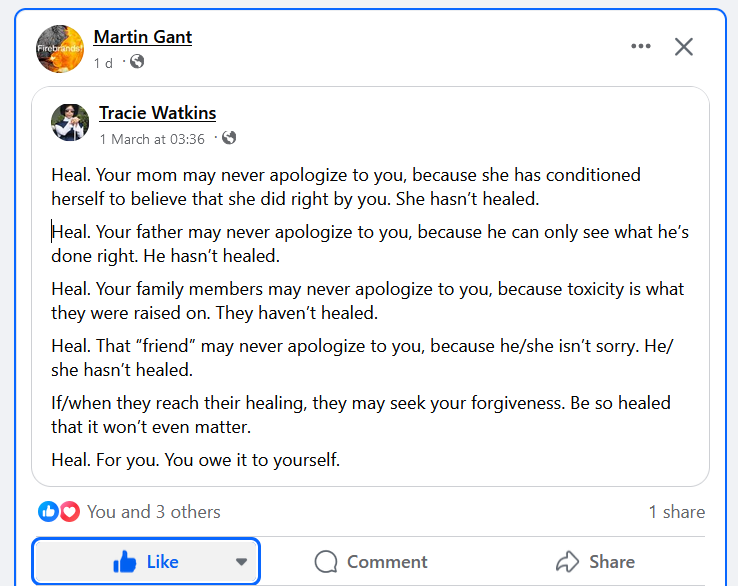738x586 pixels.
Task: View who reacted: You and 3 others
Action: 153,512
